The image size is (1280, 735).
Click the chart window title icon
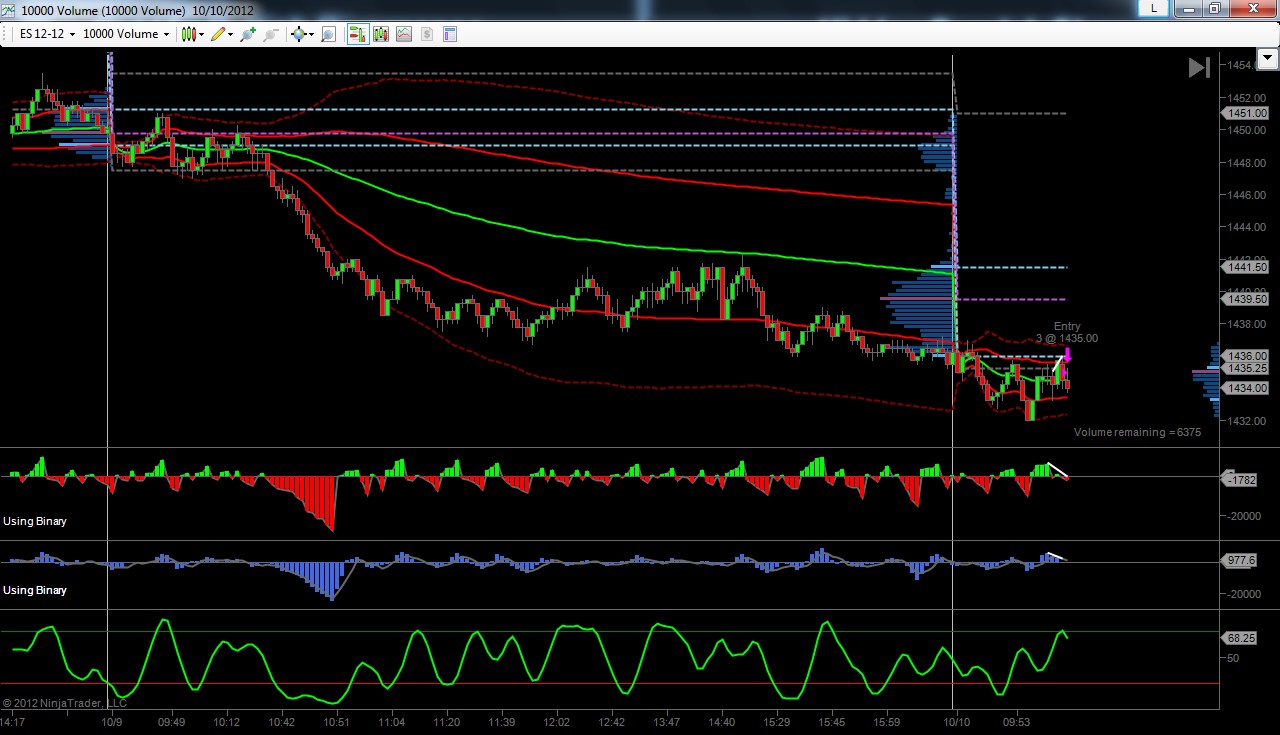tap(10, 10)
